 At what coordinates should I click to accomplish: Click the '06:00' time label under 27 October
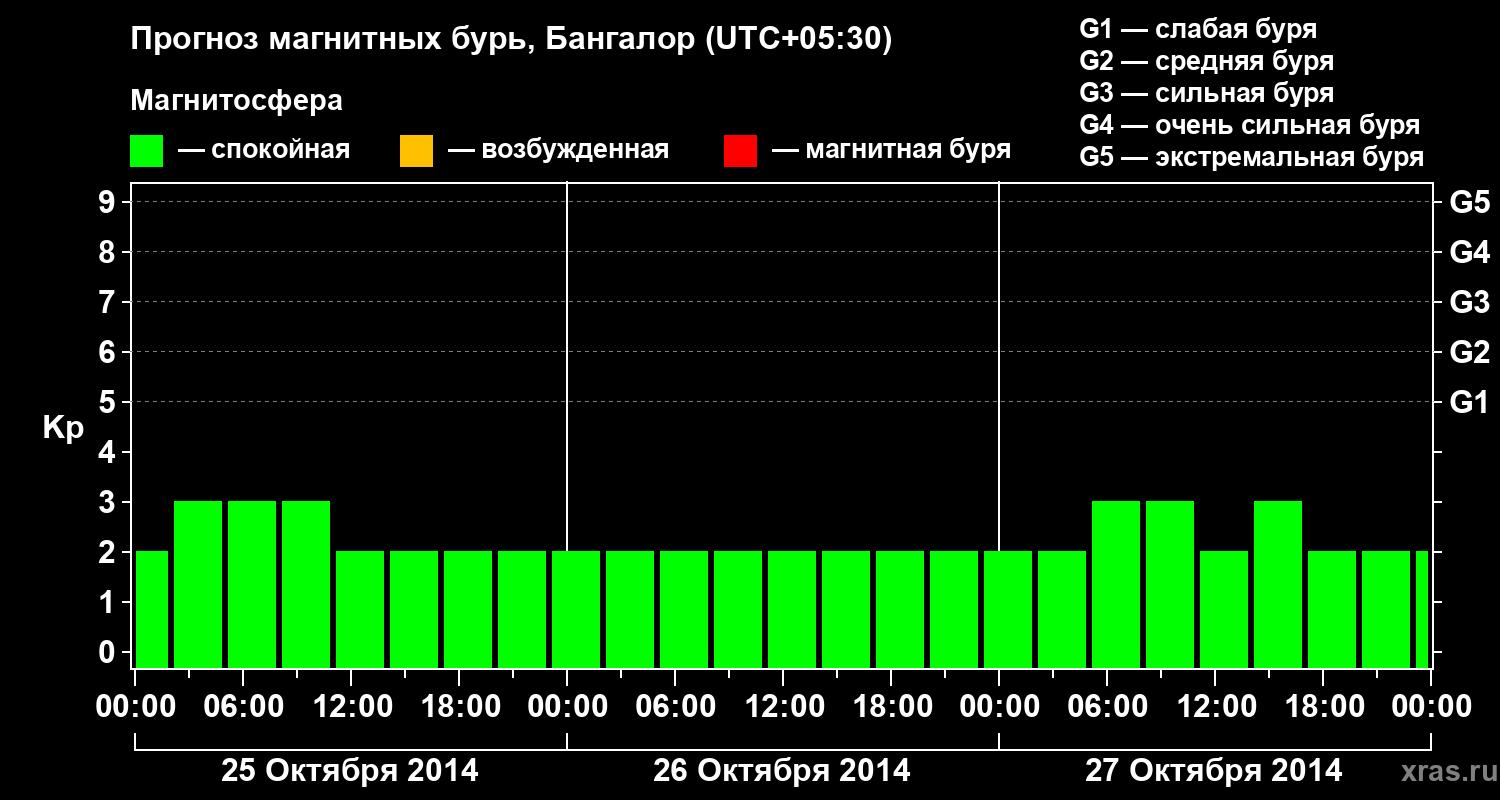[1108, 706]
